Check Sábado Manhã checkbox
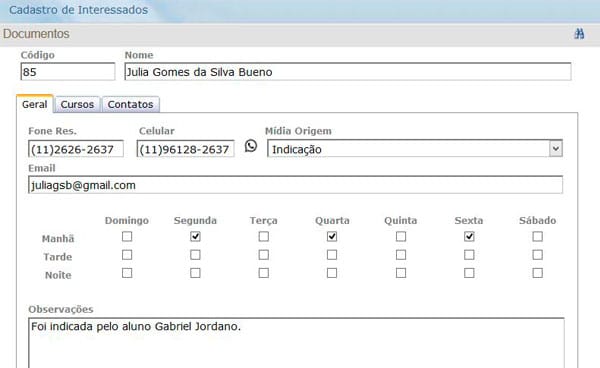 (538, 236)
